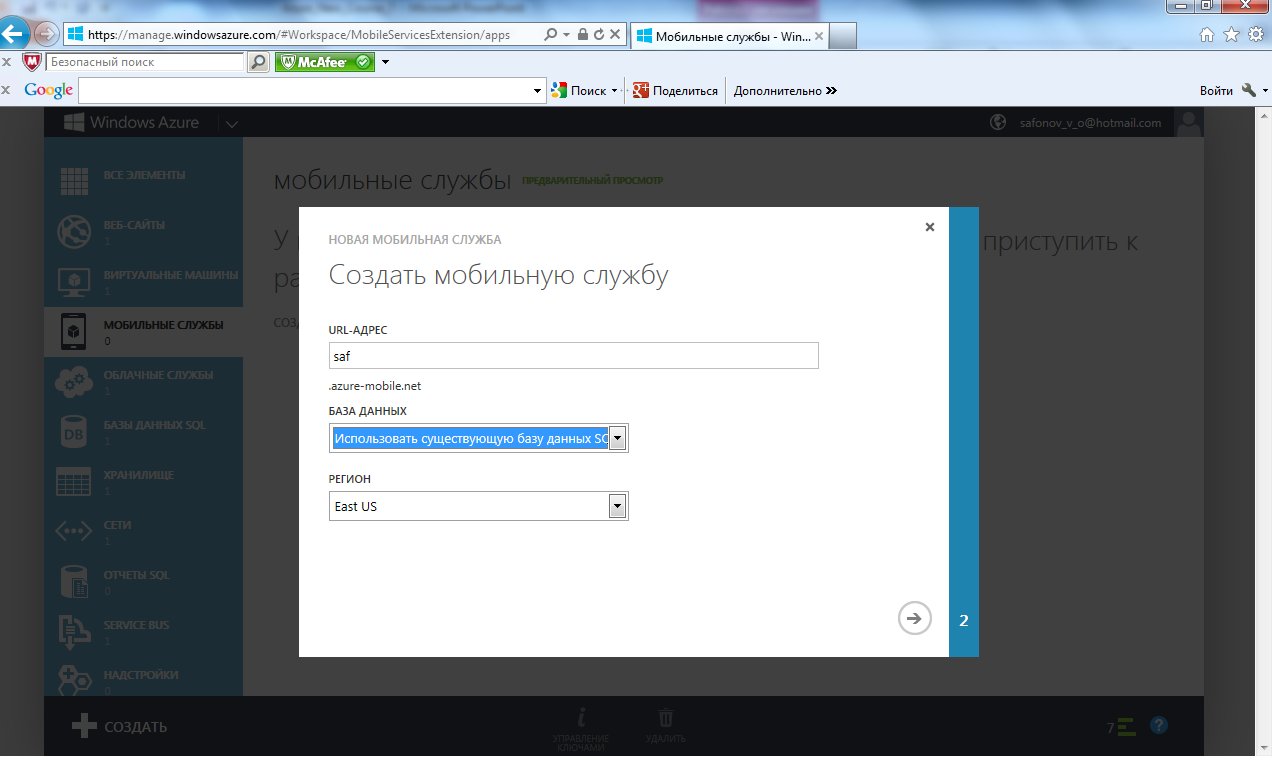Click the Поиск button in Google toolbar

pyautogui.click(x=579, y=90)
